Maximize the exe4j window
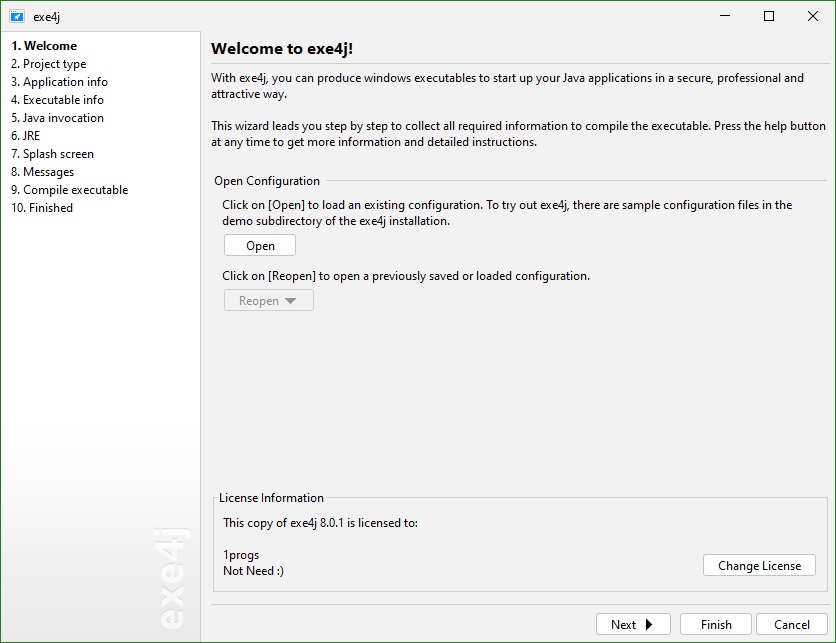The height and width of the screenshot is (643, 836). [769, 16]
